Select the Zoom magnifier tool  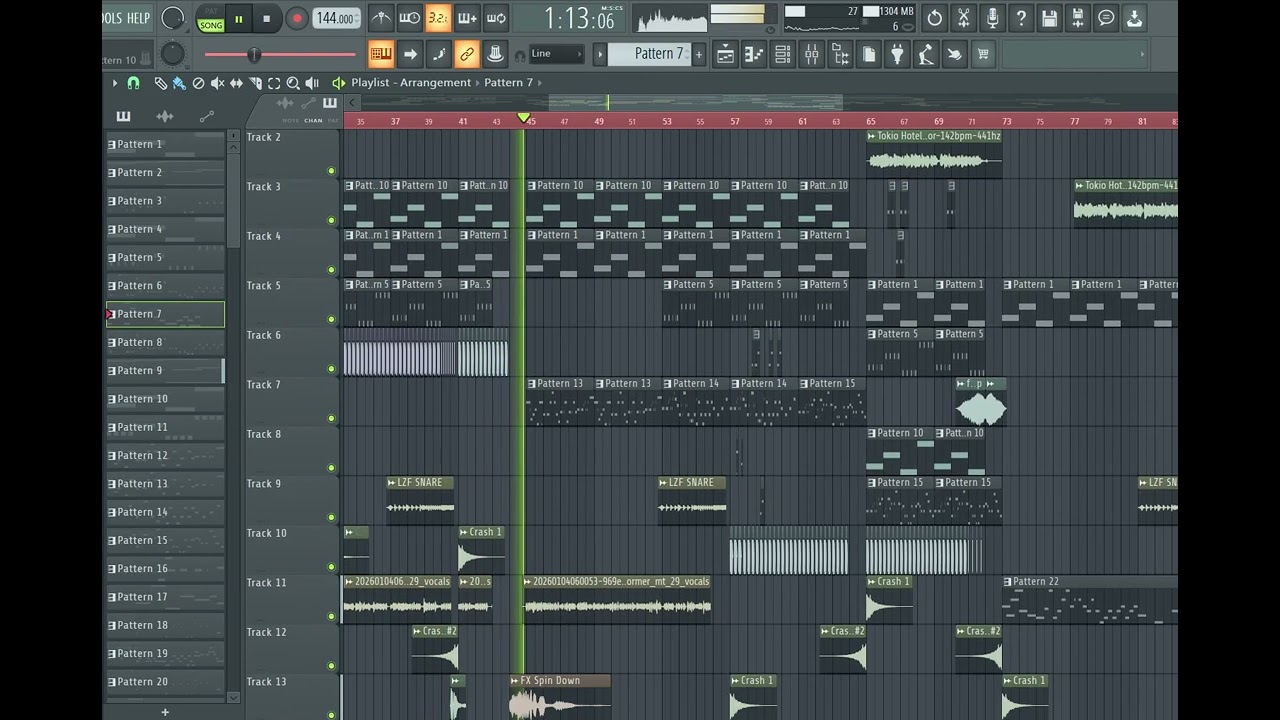coord(293,83)
